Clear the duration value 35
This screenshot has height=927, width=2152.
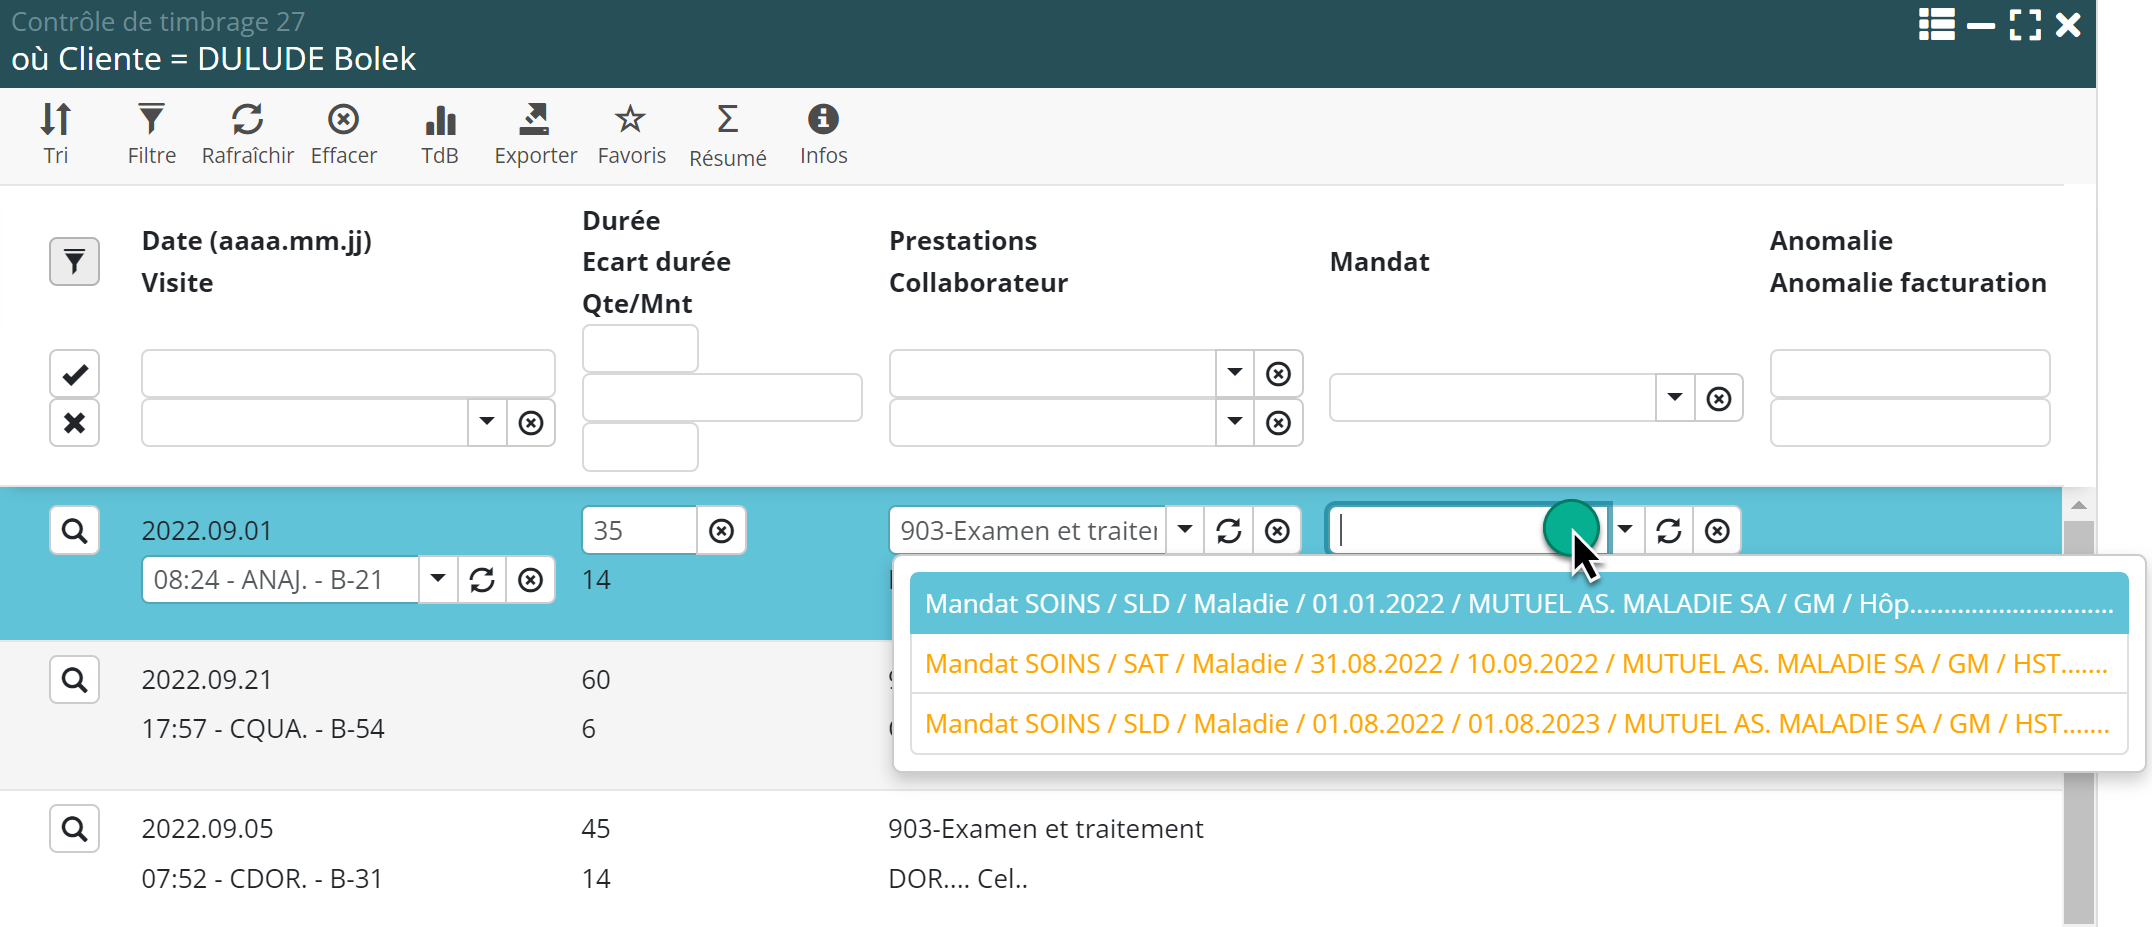(721, 530)
